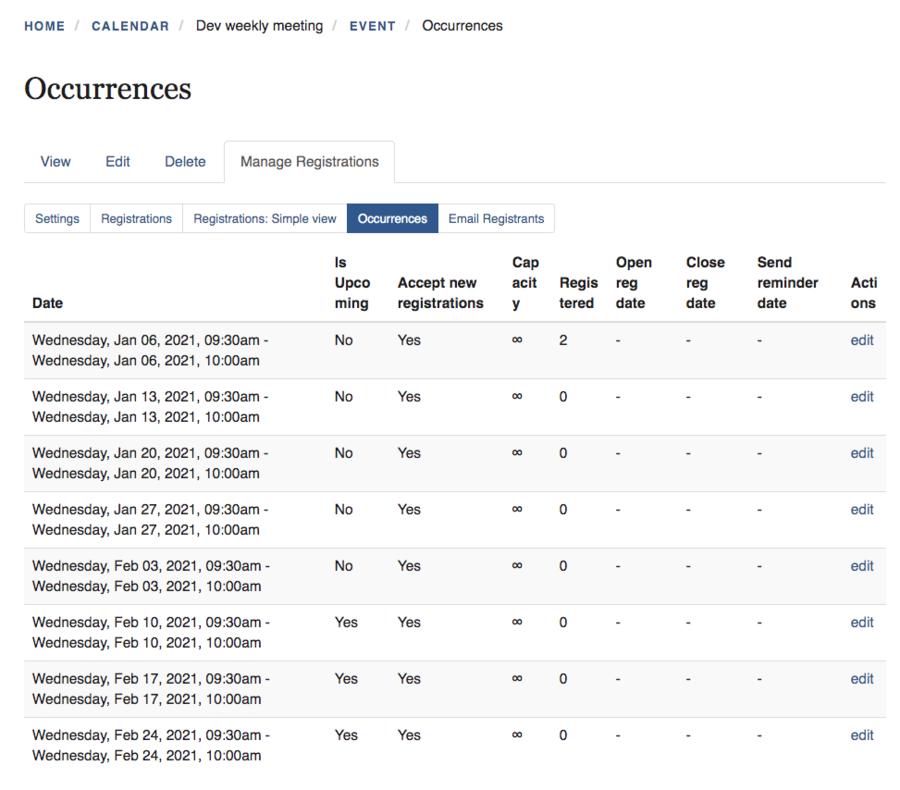Viewport: 900px width, 790px height.
Task: Open Registrations: Simple view sub-tab
Action: point(265,219)
